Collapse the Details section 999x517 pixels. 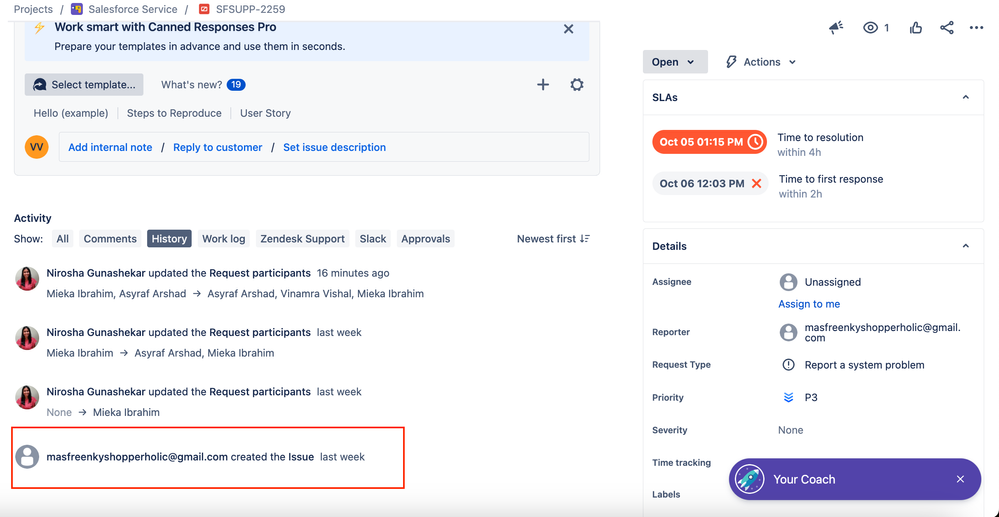(965, 246)
